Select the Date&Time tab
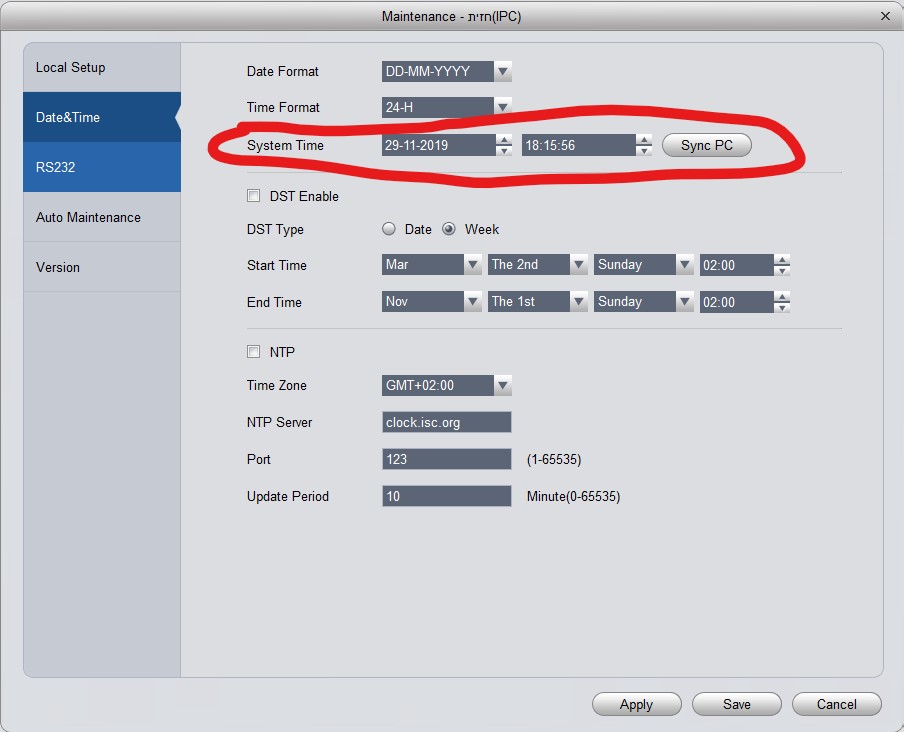The image size is (904, 732). [102, 117]
